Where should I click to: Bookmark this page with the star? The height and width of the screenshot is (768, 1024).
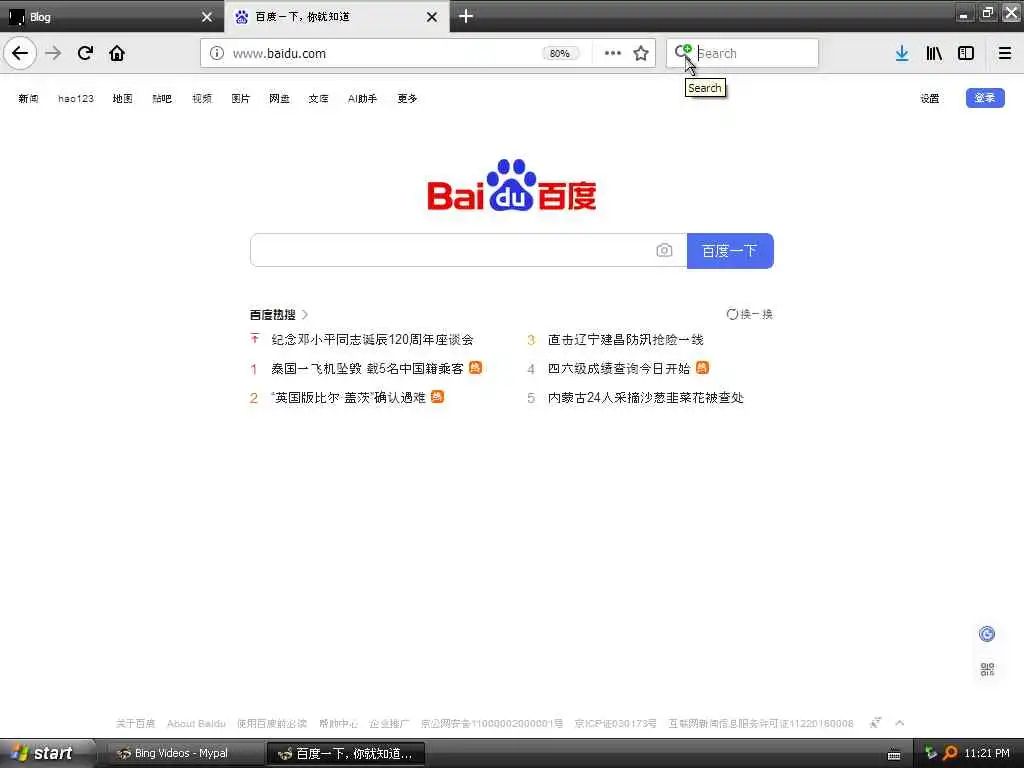[x=641, y=54]
